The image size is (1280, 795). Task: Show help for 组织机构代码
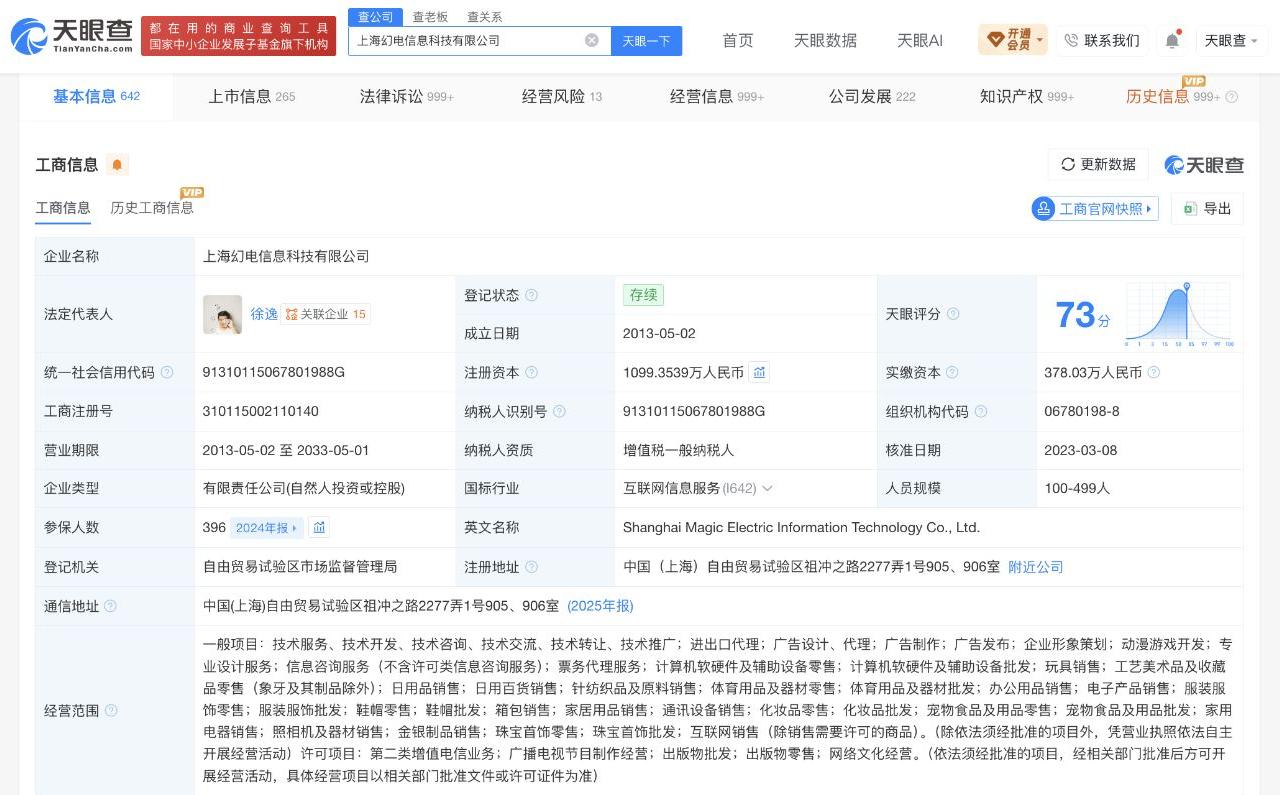(981, 411)
